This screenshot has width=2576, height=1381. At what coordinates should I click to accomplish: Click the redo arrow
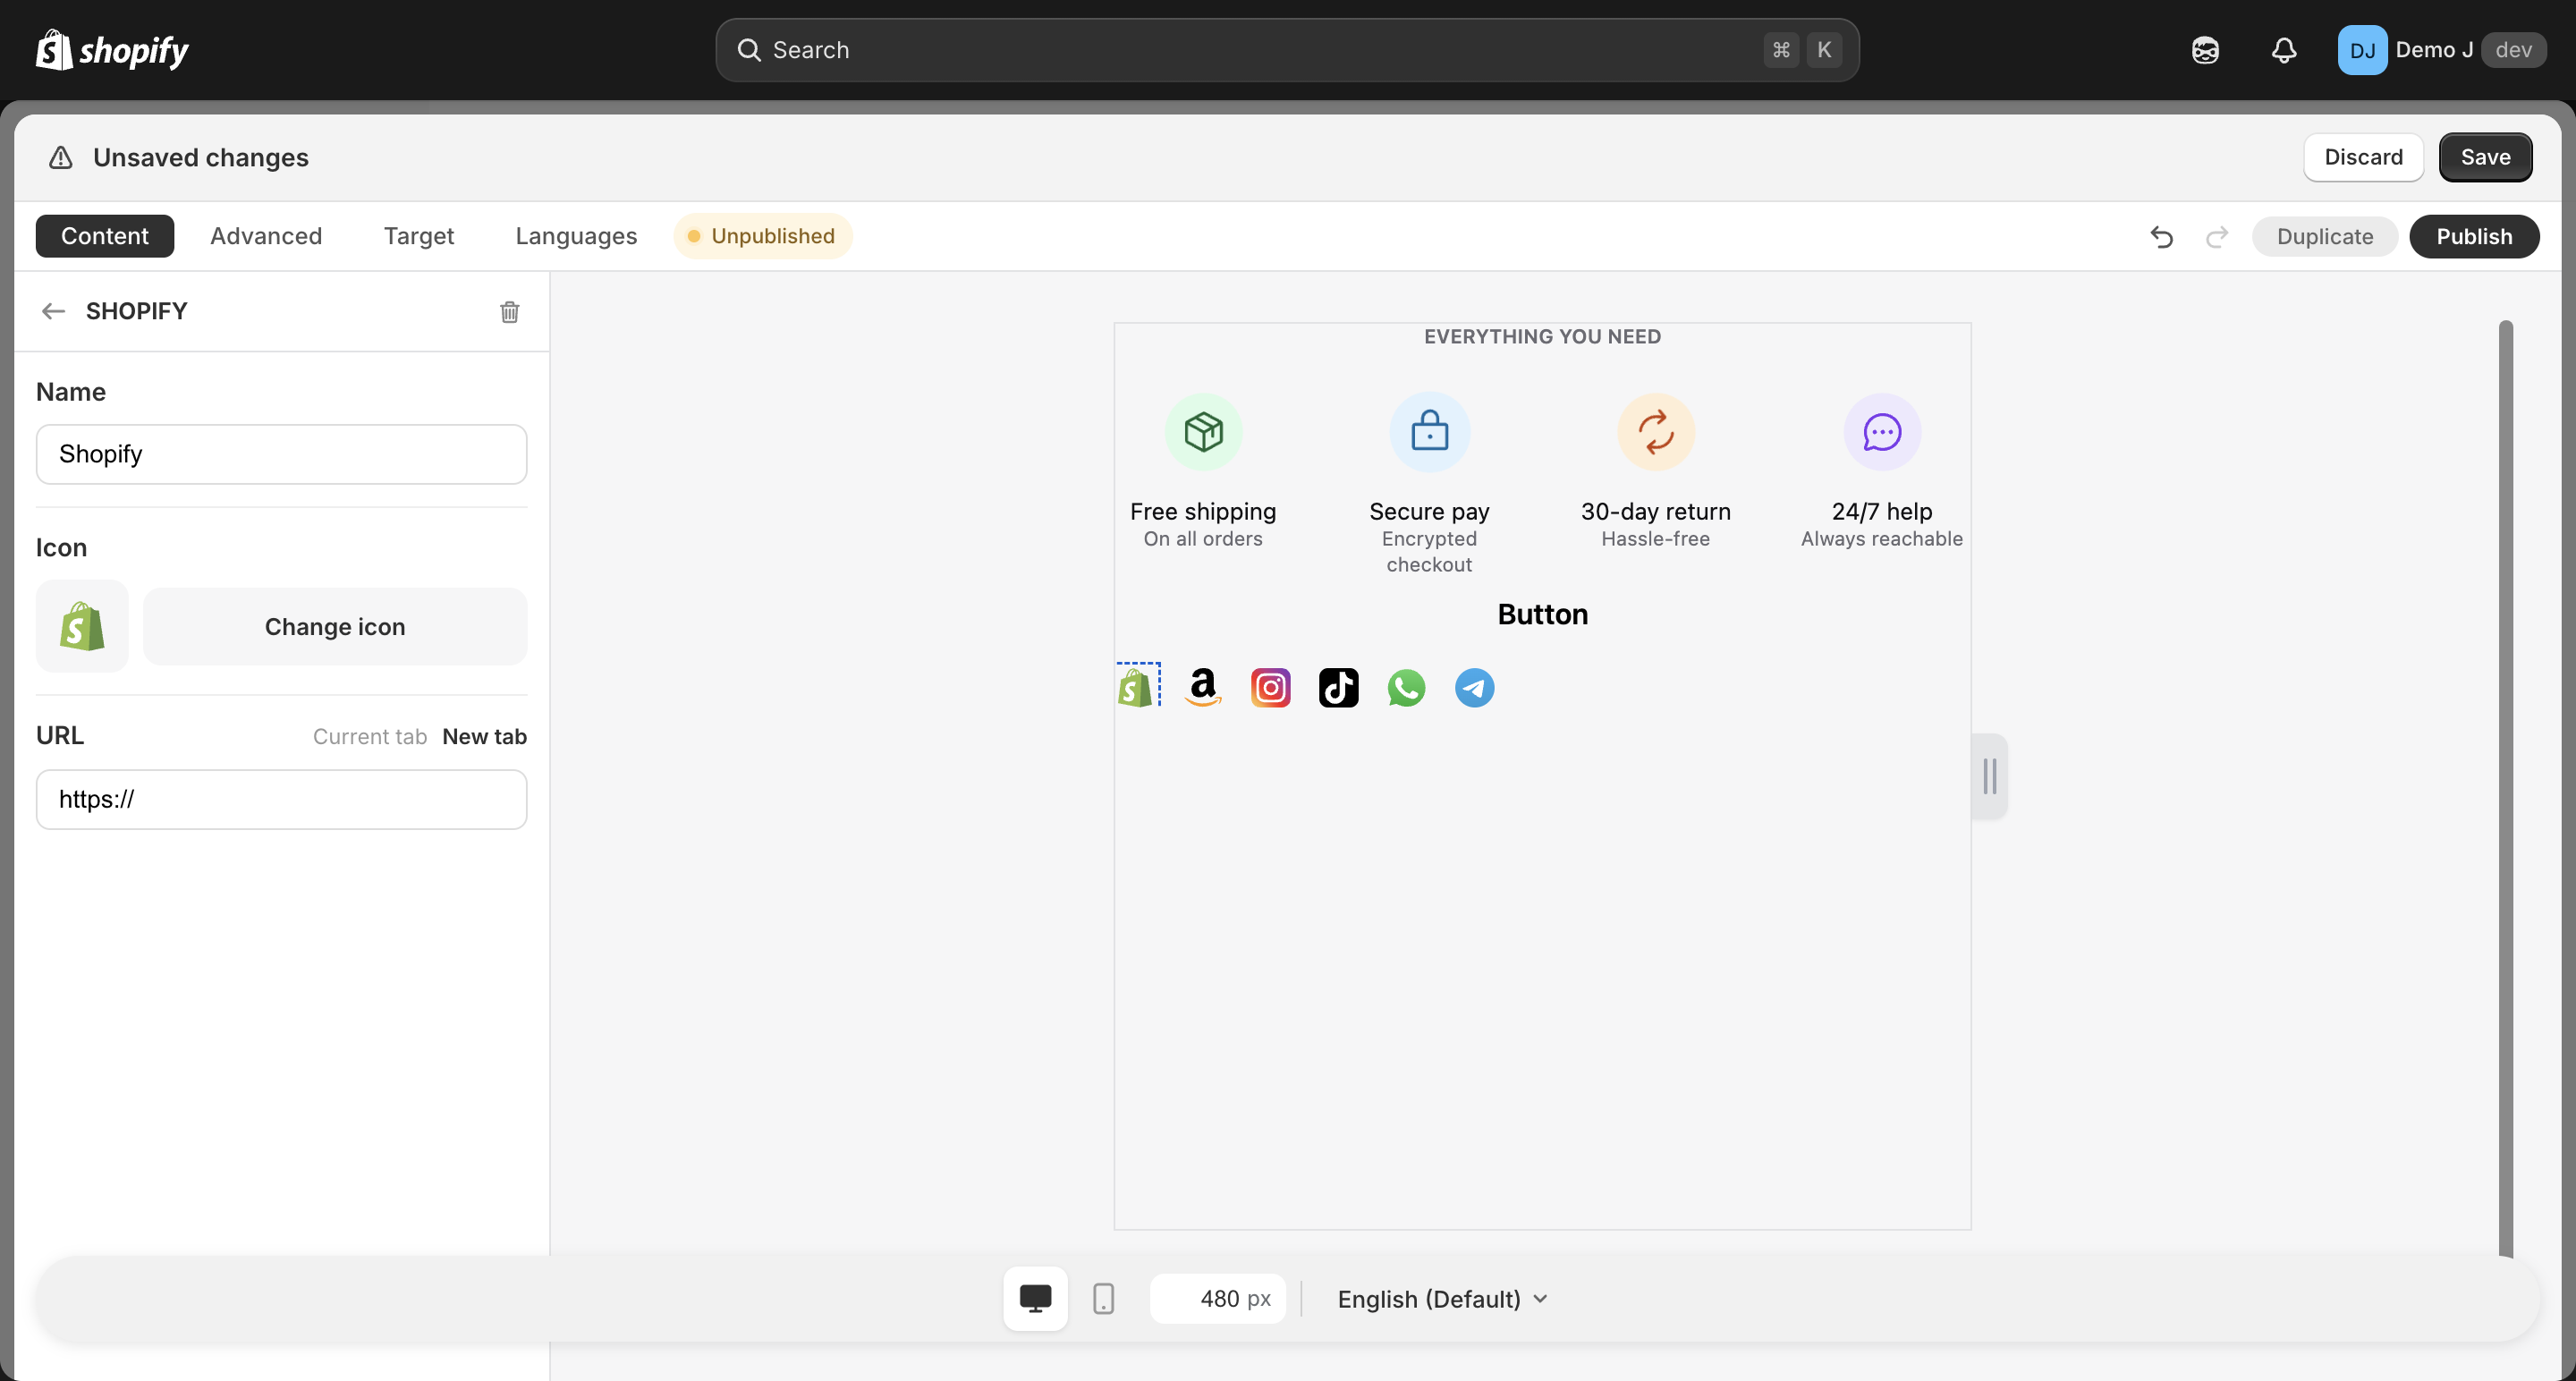click(x=2216, y=237)
